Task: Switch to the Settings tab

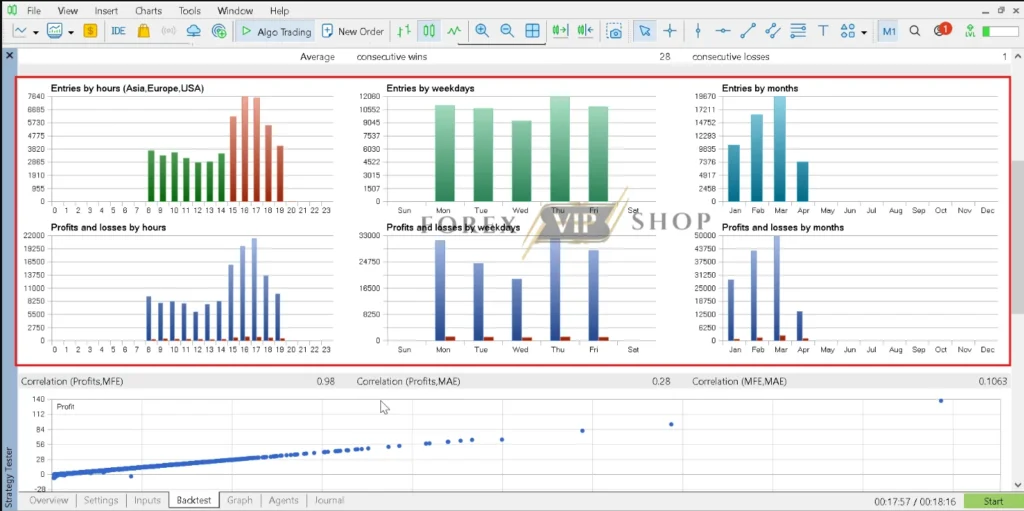Action: (101, 500)
